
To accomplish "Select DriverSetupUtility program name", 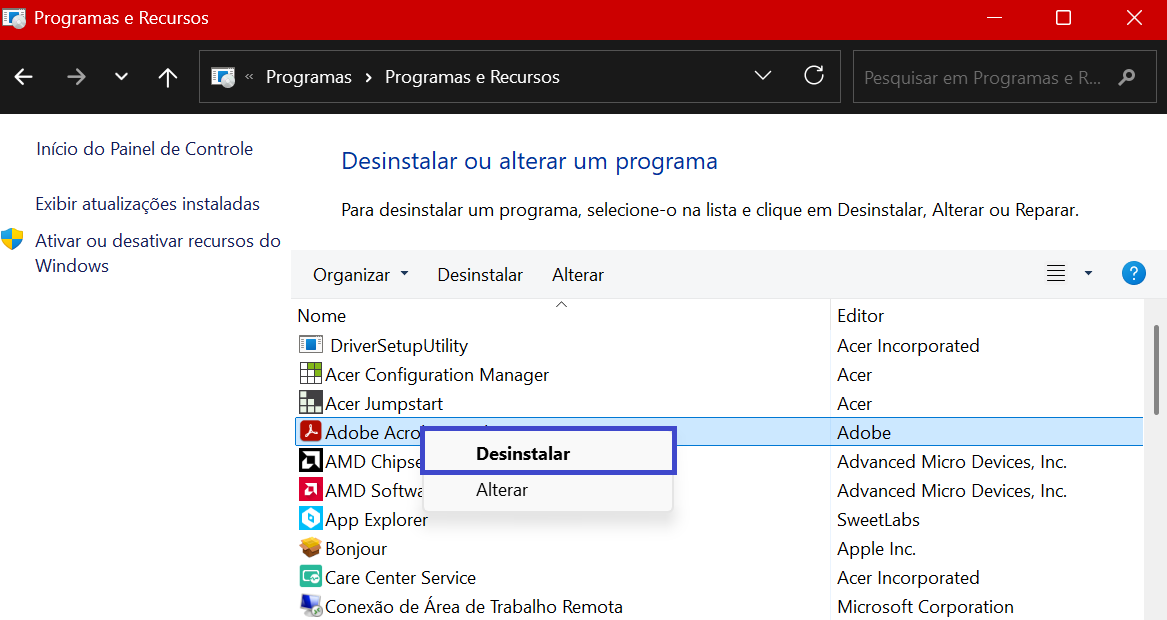I will (399, 345).
